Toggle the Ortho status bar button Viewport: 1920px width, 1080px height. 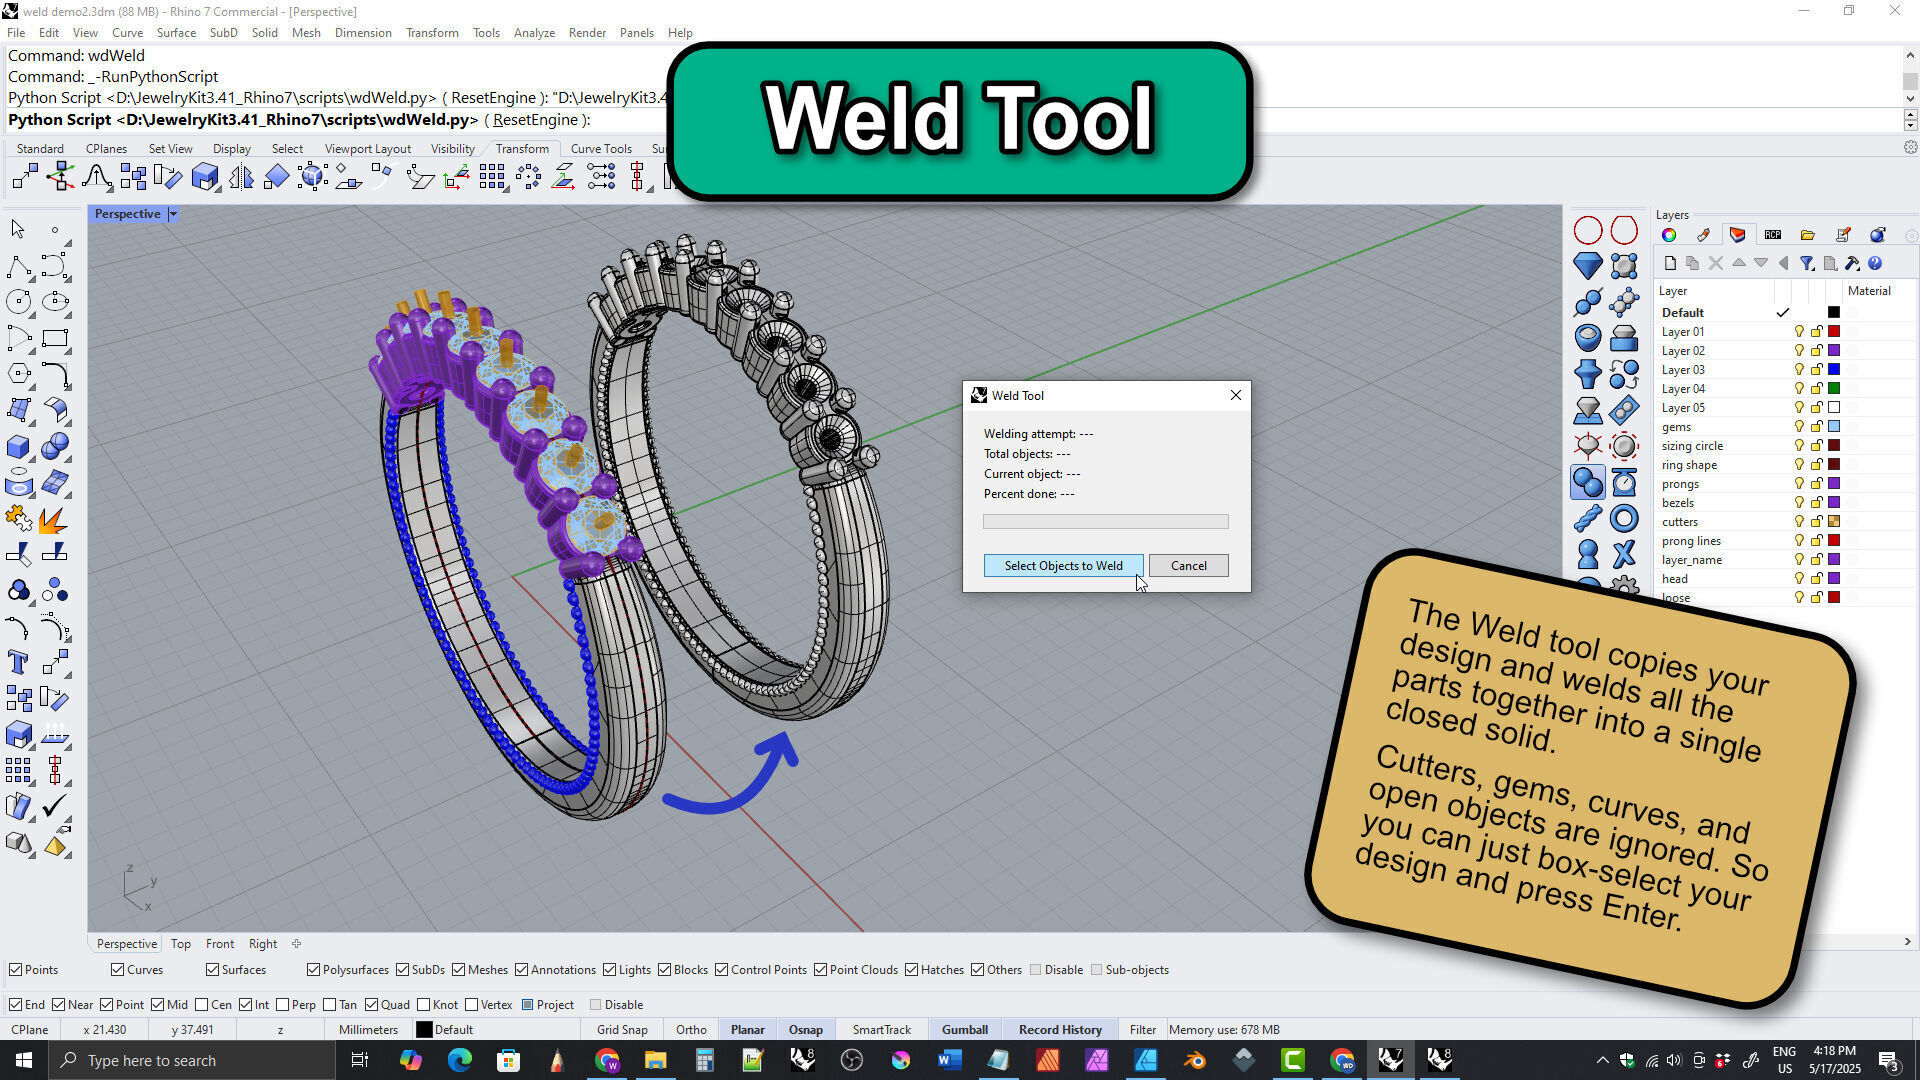(691, 1030)
